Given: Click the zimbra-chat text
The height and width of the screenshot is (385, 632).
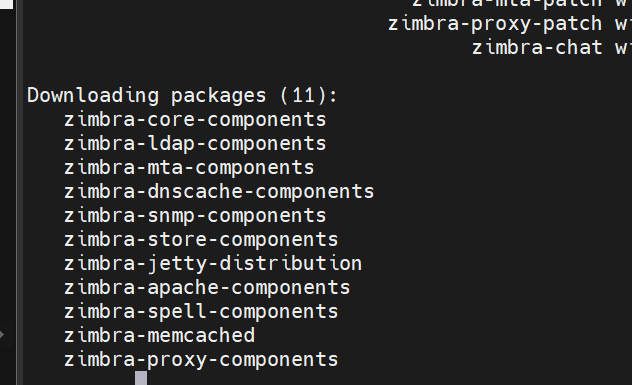Looking at the screenshot, I should 537,48.
